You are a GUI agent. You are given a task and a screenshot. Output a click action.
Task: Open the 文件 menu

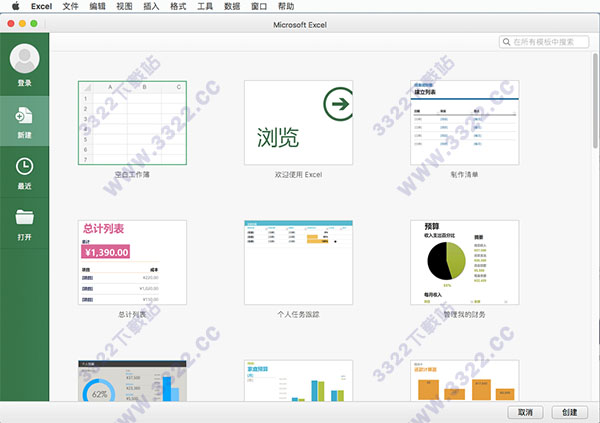coord(70,6)
